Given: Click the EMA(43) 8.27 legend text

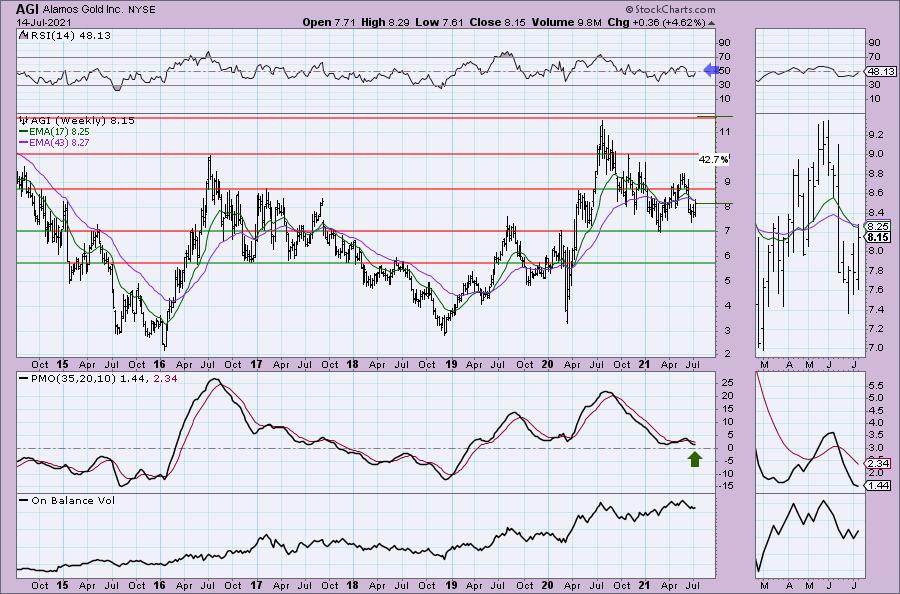Looking at the screenshot, I should 59,142.
